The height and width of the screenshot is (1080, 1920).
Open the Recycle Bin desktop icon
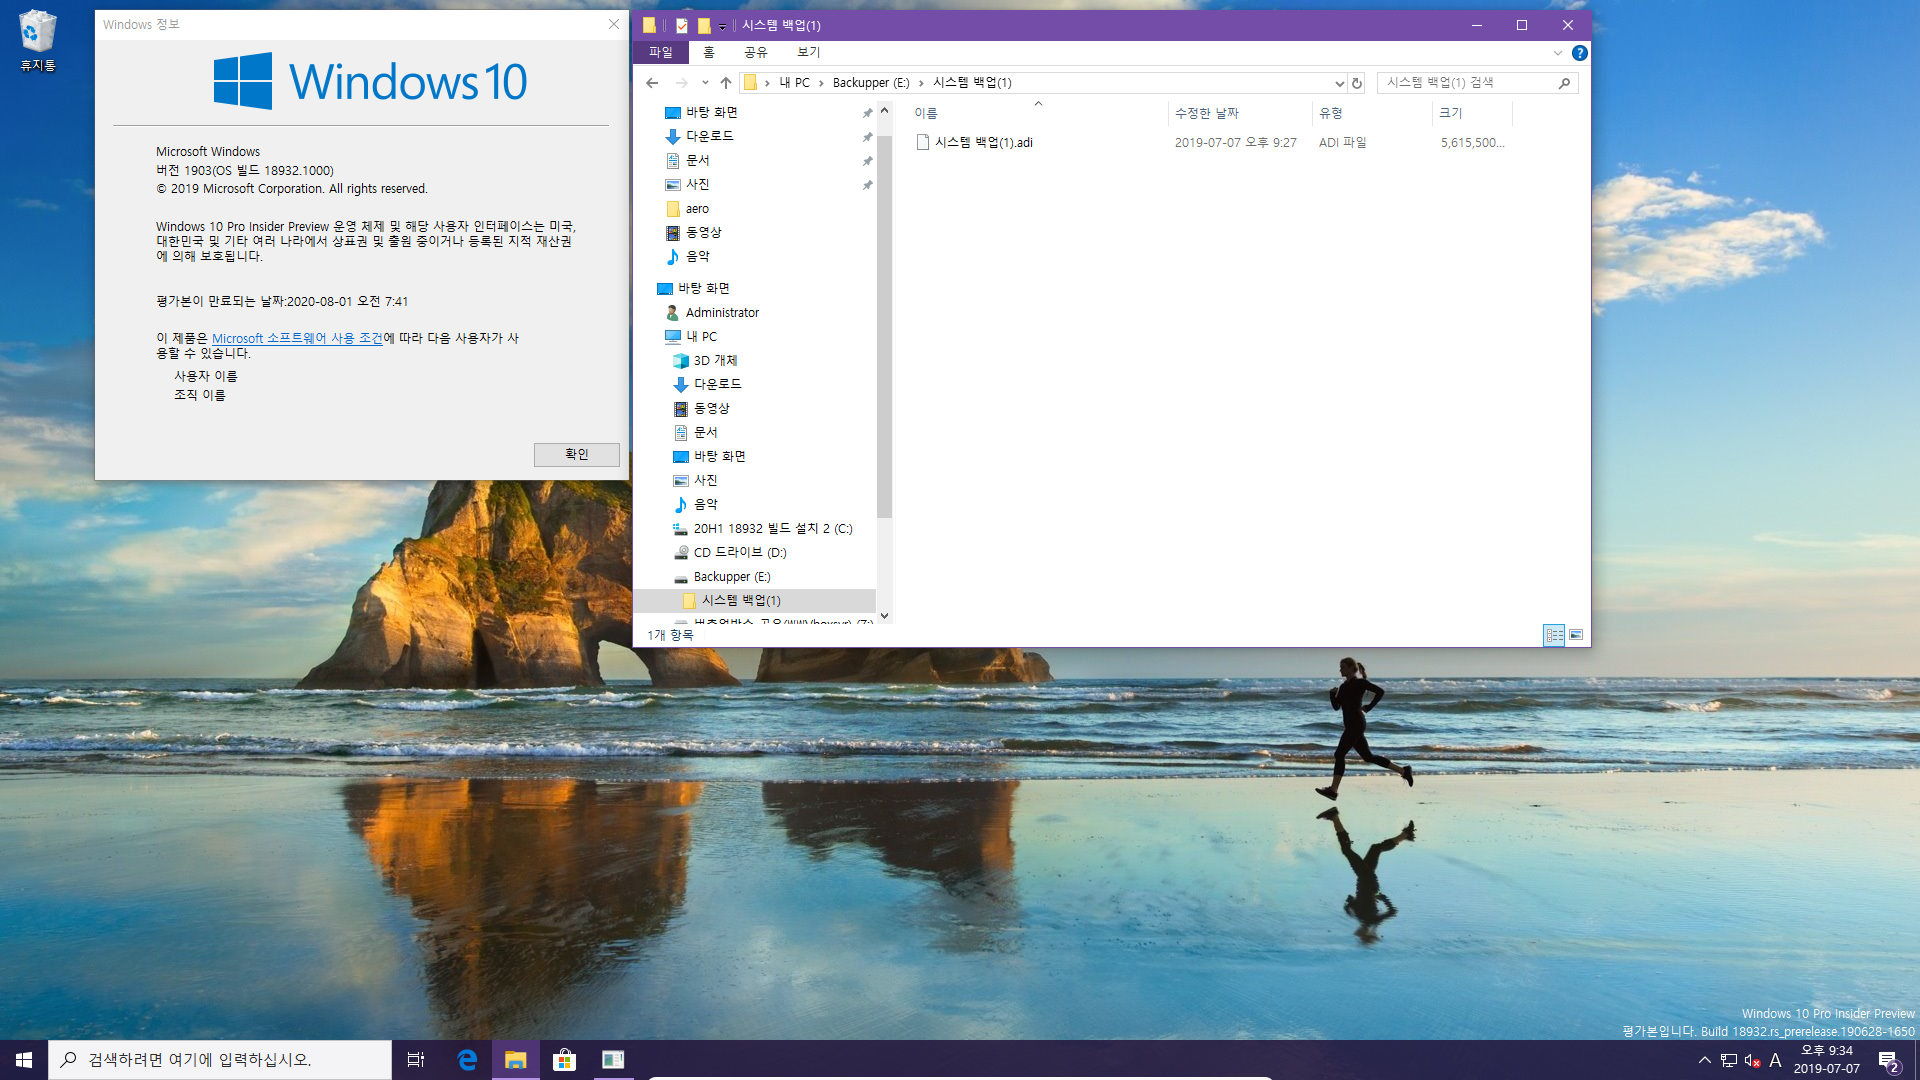tap(37, 41)
